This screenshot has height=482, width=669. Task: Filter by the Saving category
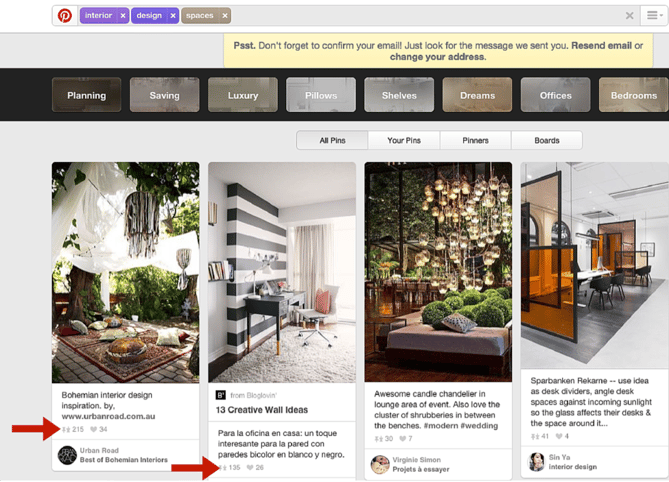[x=165, y=95]
